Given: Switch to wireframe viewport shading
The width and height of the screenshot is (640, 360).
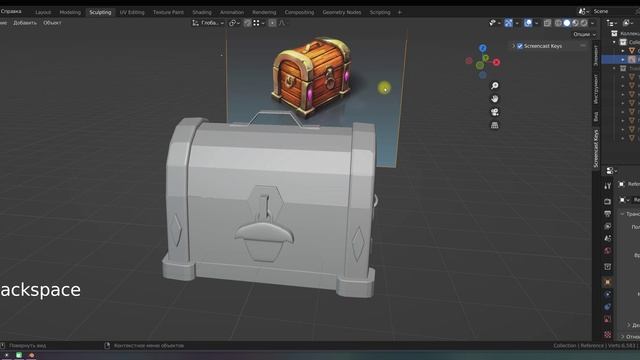Looking at the screenshot, I should pos(558,23).
